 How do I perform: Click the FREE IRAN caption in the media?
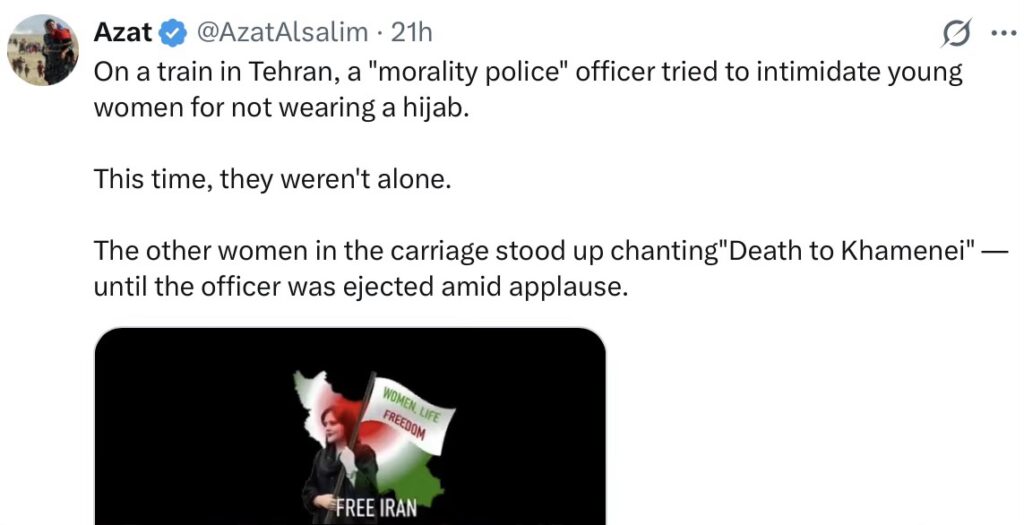(376, 509)
